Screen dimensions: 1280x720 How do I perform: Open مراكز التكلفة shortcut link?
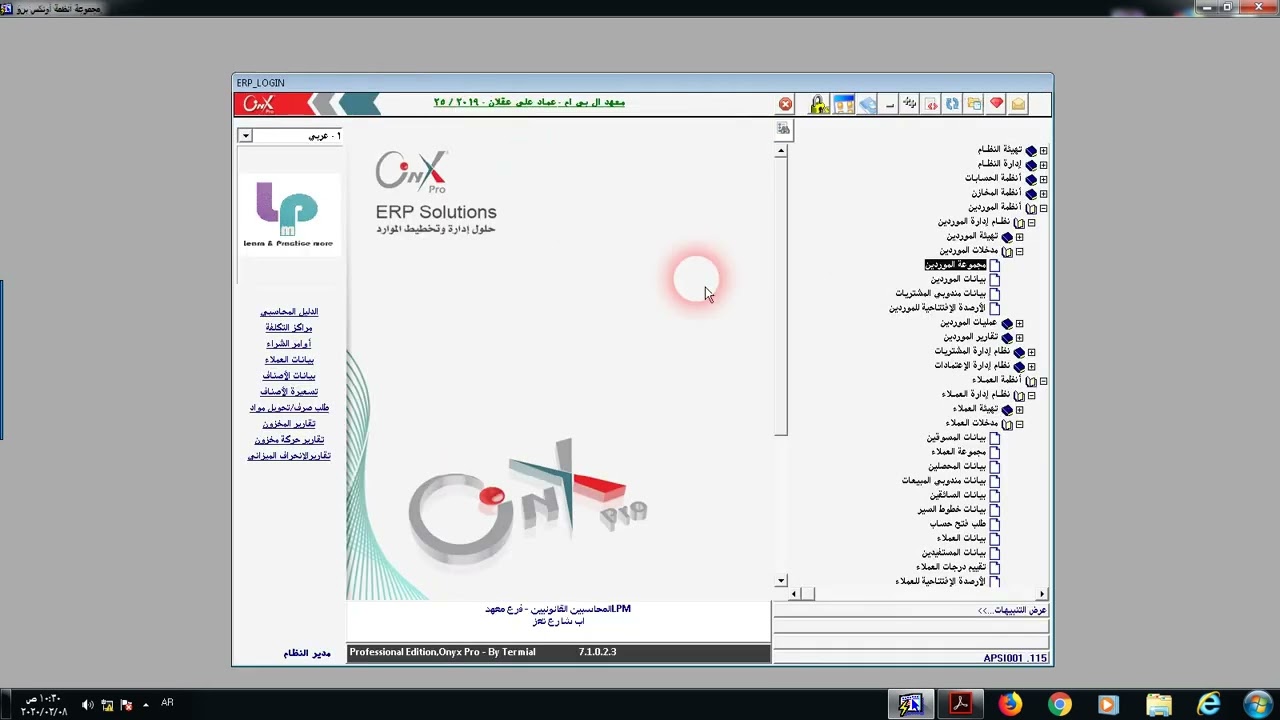[x=289, y=328]
